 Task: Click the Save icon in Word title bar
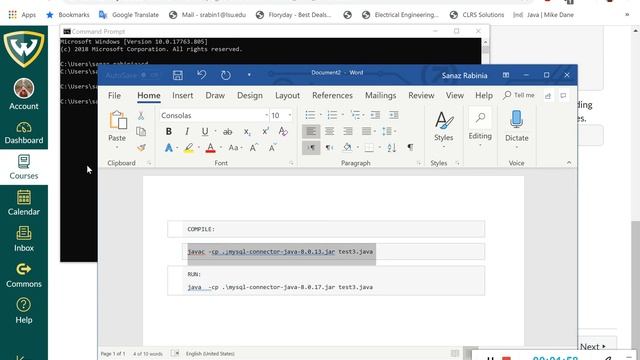(x=178, y=75)
